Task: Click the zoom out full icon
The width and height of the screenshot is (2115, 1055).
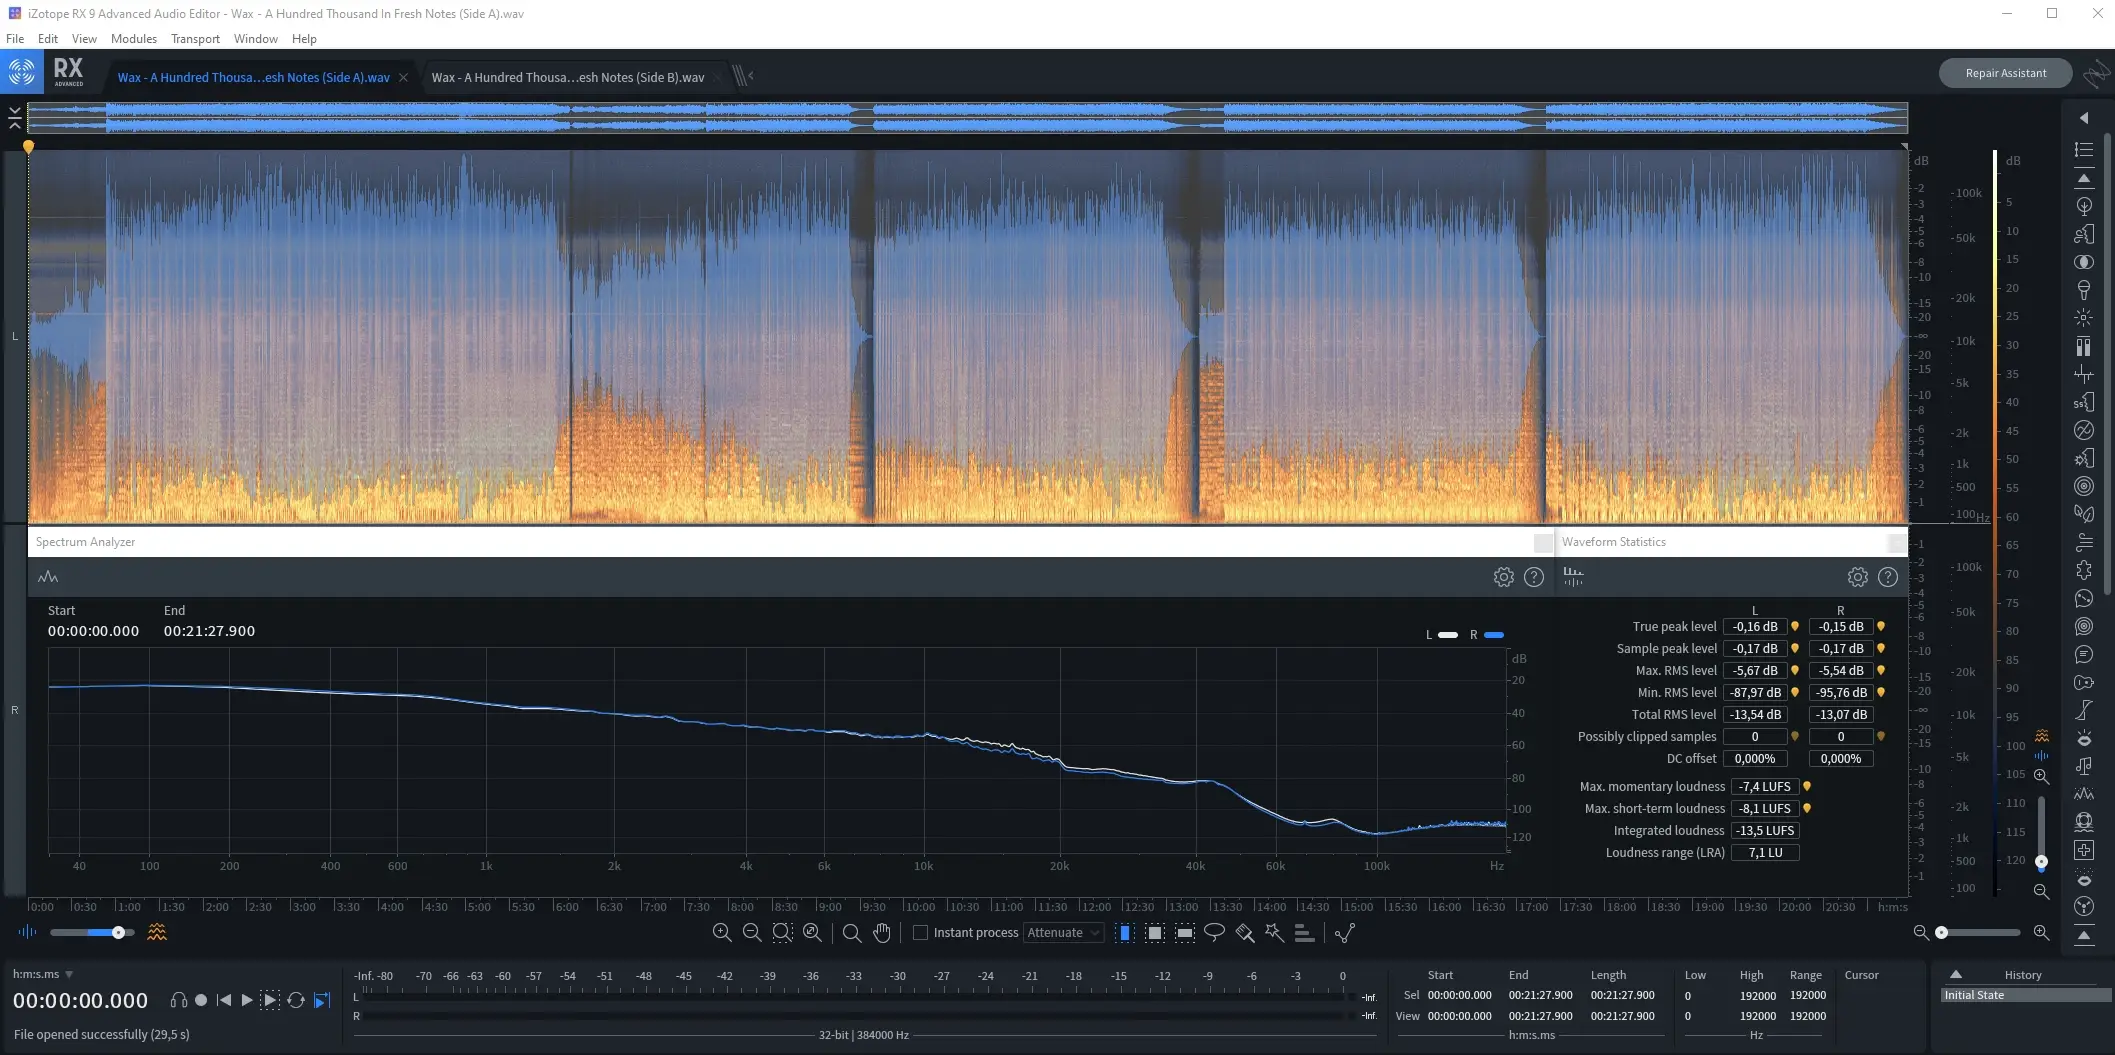Action: point(812,932)
